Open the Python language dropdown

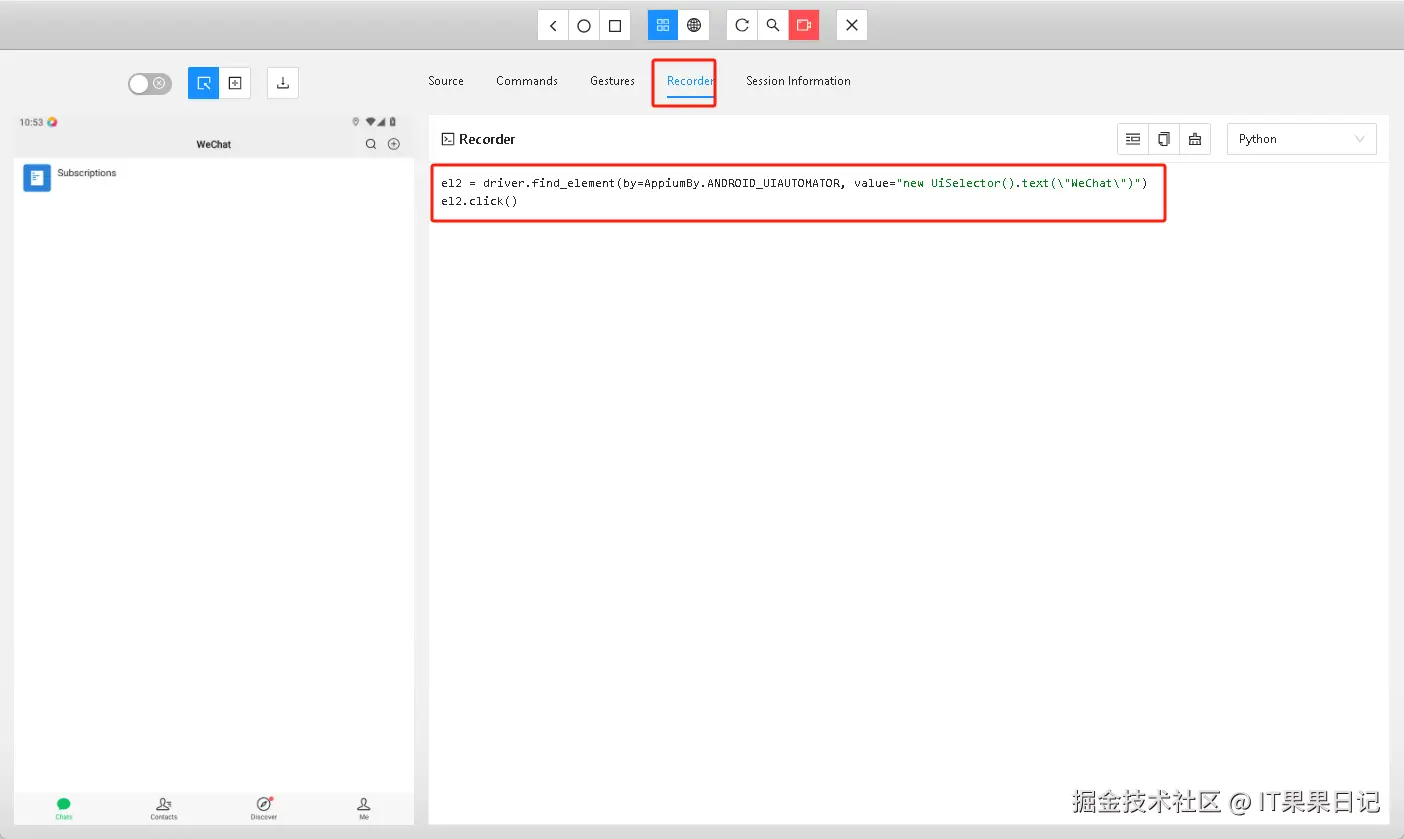[x=1302, y=139]
